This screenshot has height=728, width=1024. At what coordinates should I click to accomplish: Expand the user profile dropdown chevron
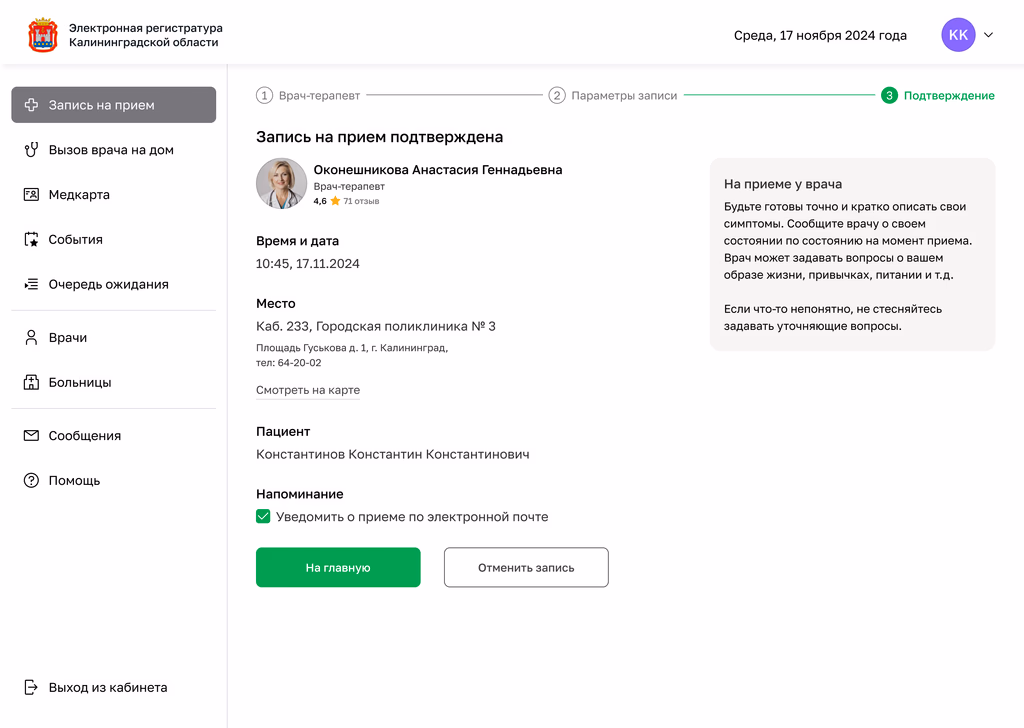pyautogui.click(x=989, y=35)
